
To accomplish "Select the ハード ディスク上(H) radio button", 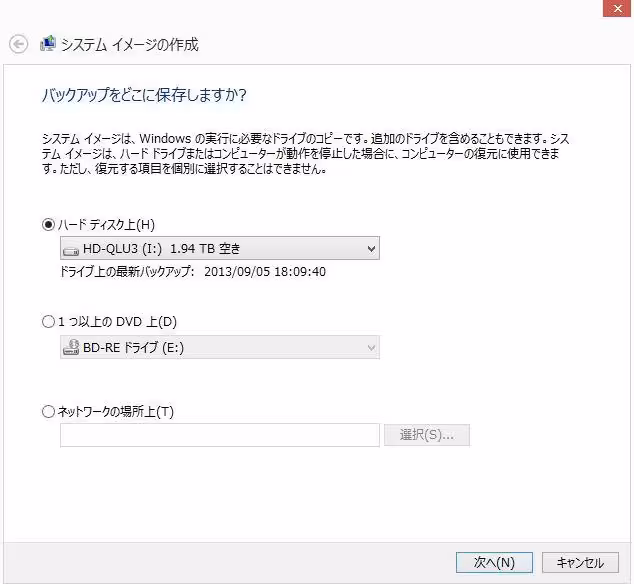I will [x=48, y=225].
